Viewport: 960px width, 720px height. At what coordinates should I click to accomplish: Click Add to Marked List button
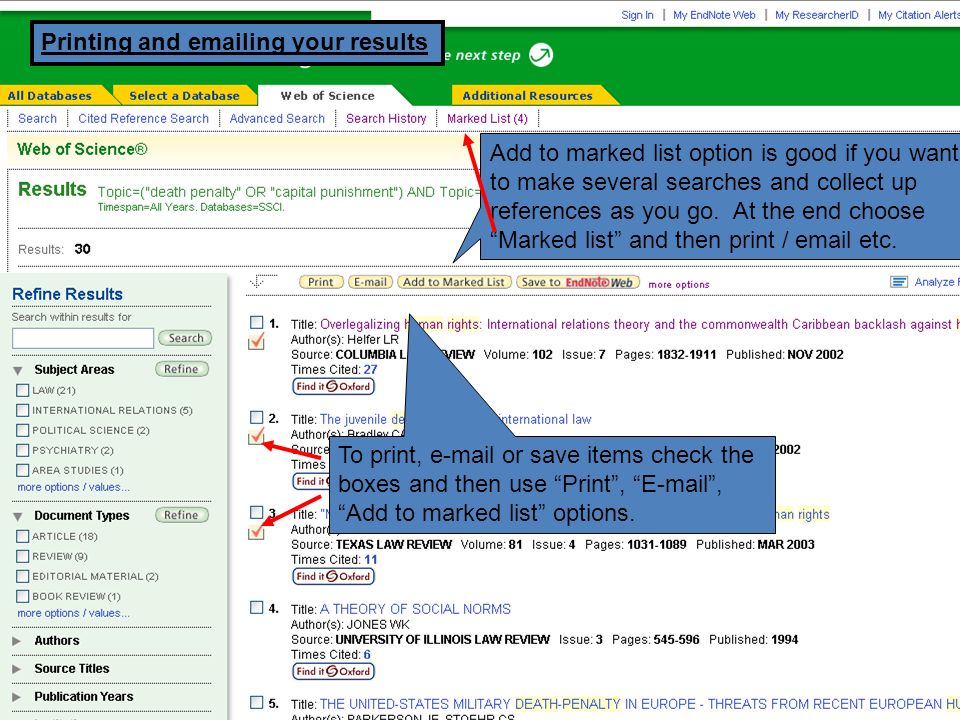[454, 282]
